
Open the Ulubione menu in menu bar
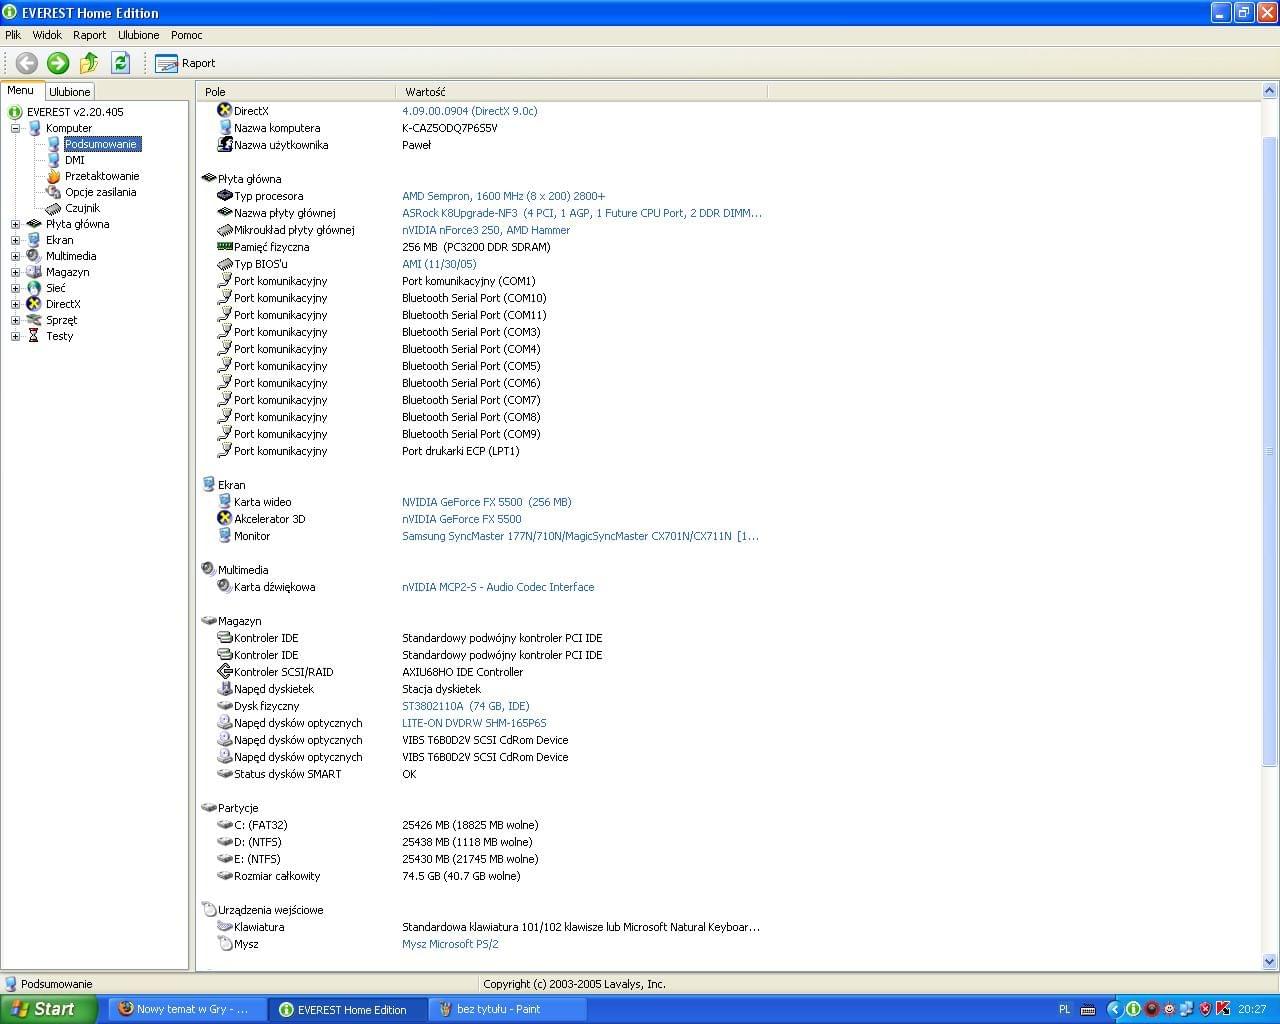pos(138,35)
